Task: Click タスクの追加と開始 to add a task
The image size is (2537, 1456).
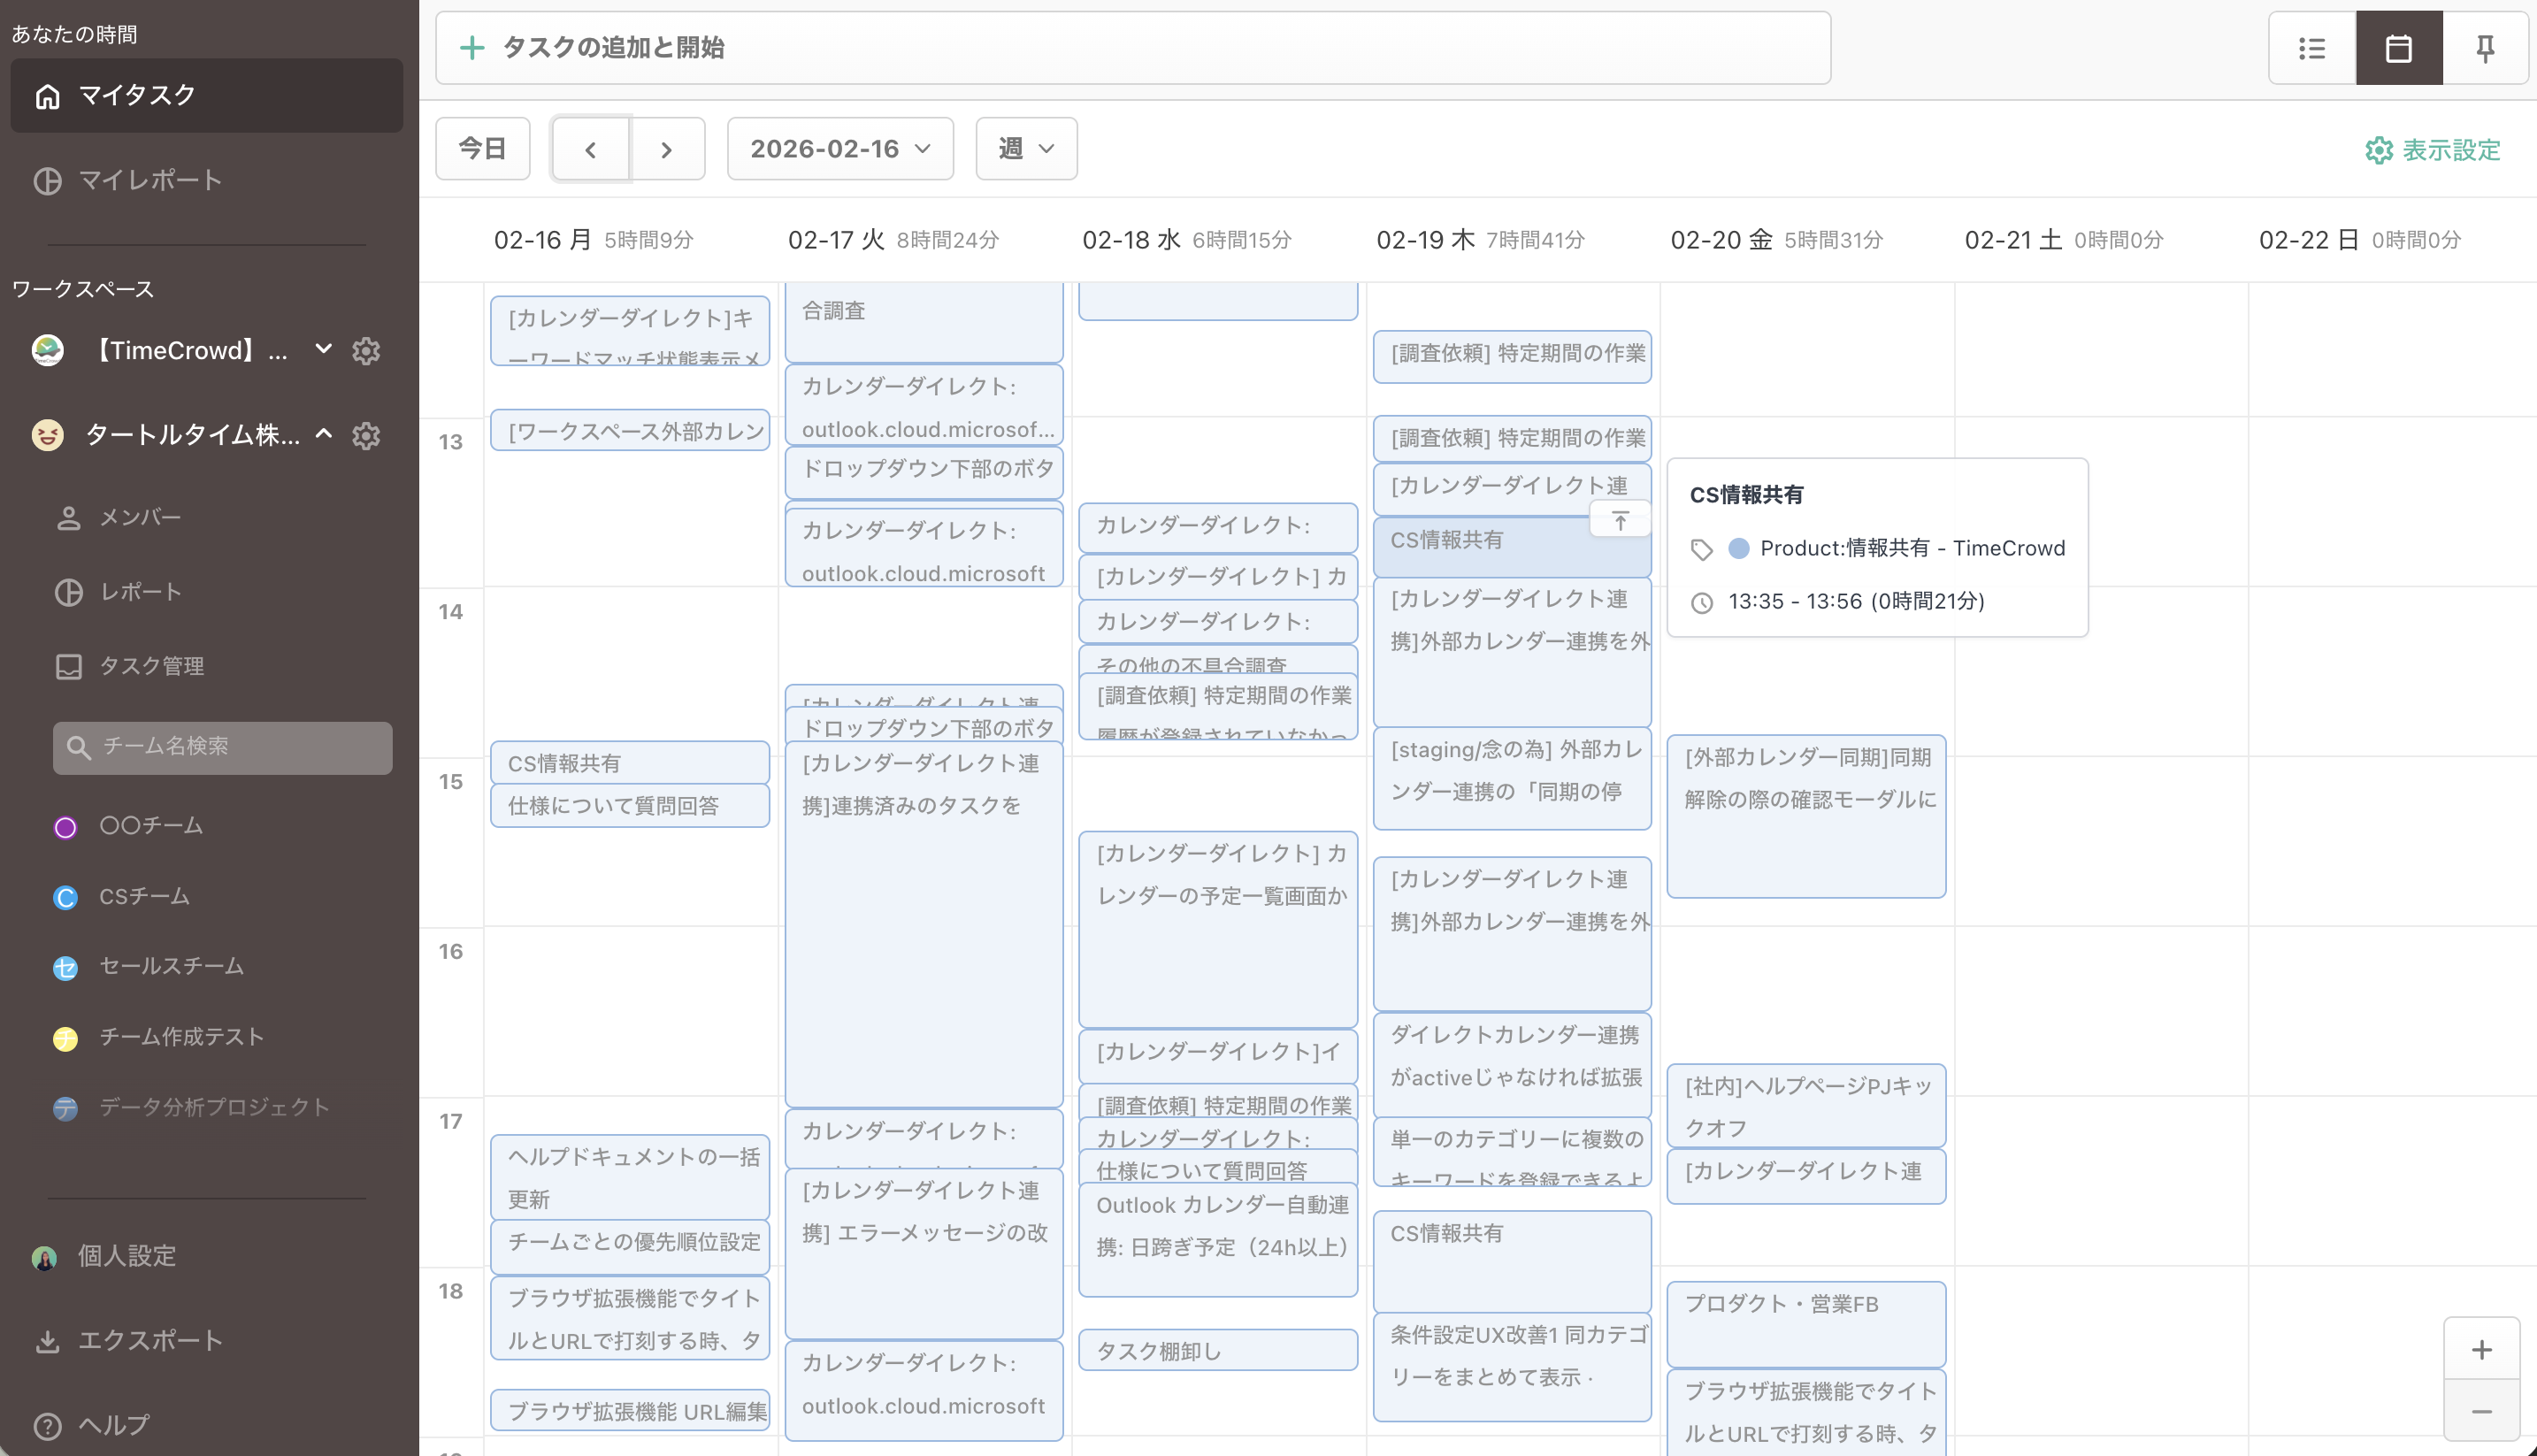Action: [x=612, y=47]
